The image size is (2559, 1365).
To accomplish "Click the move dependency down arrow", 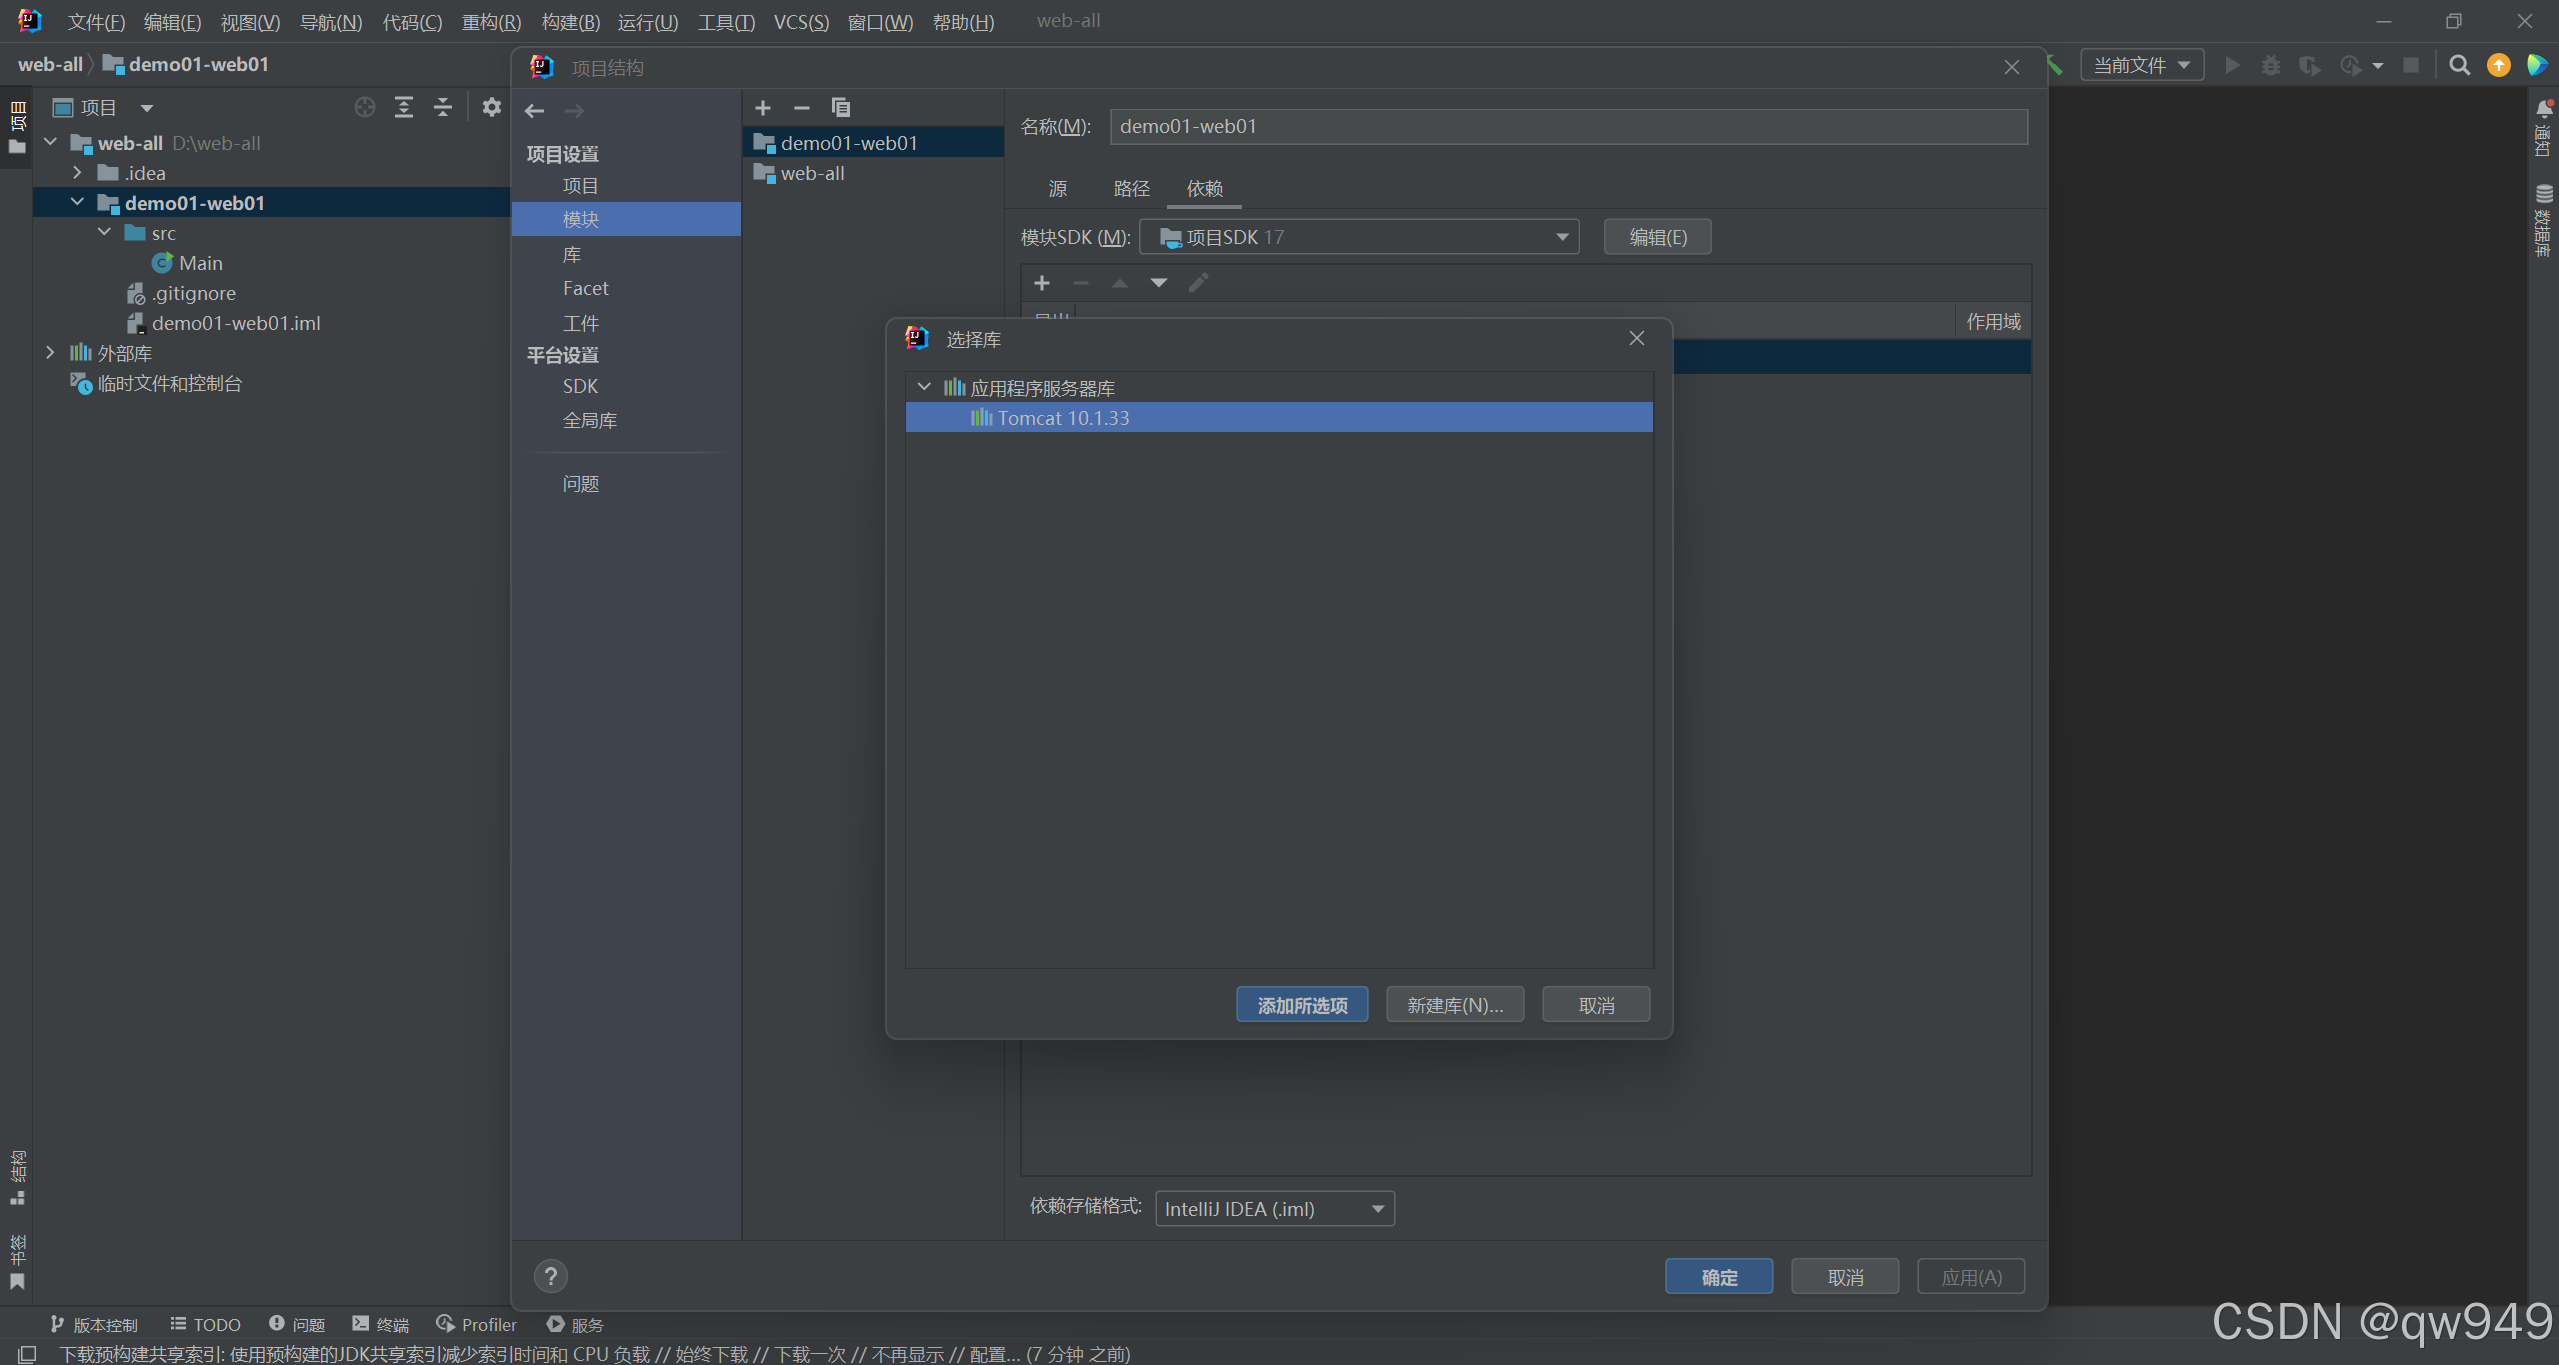I will 1158,283.
